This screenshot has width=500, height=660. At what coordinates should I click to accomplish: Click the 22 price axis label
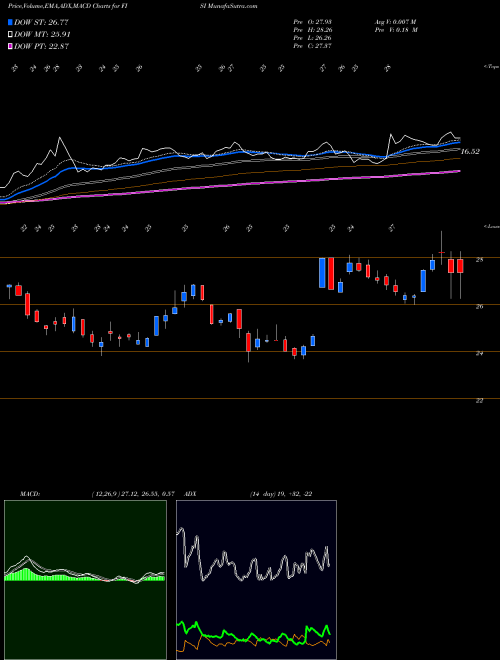click(x=479, y=401)
